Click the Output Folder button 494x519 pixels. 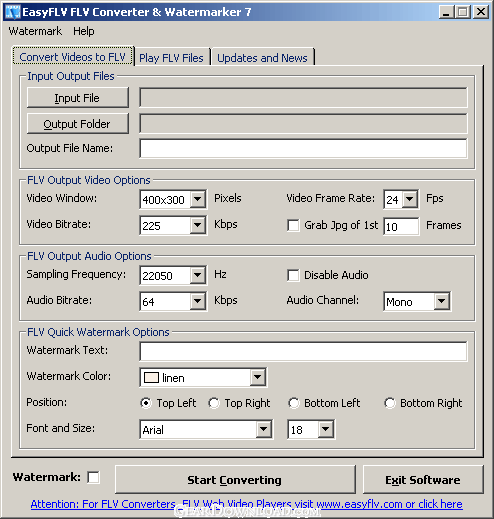(78, 124)
